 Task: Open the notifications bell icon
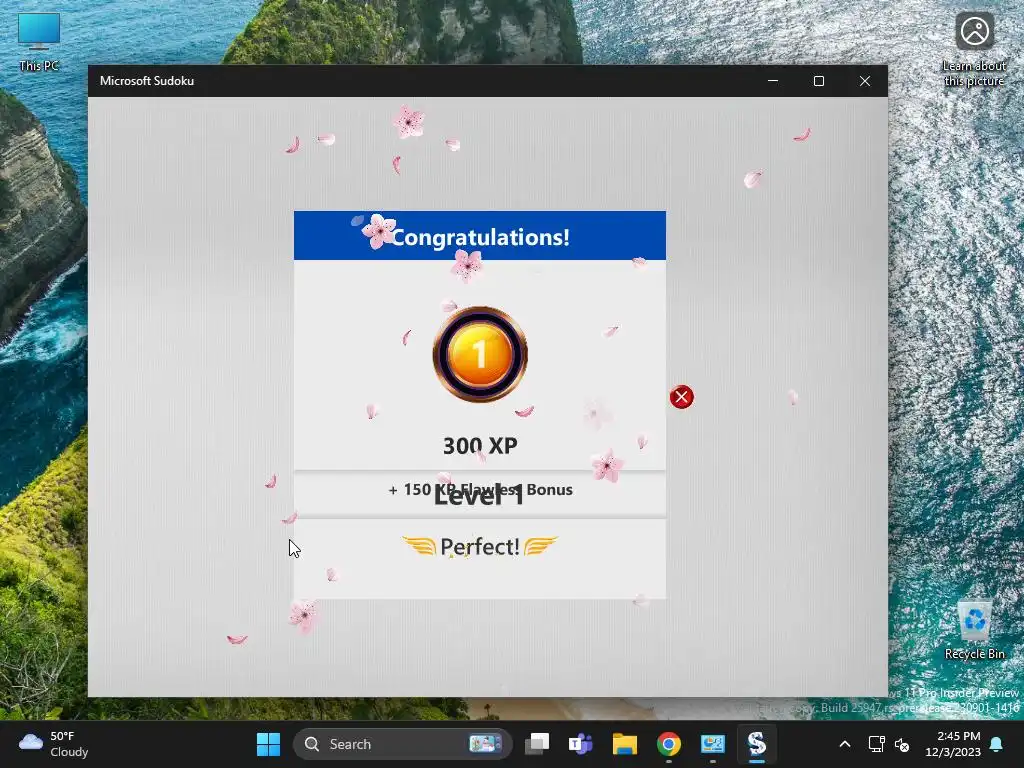(x=997, y=744)
